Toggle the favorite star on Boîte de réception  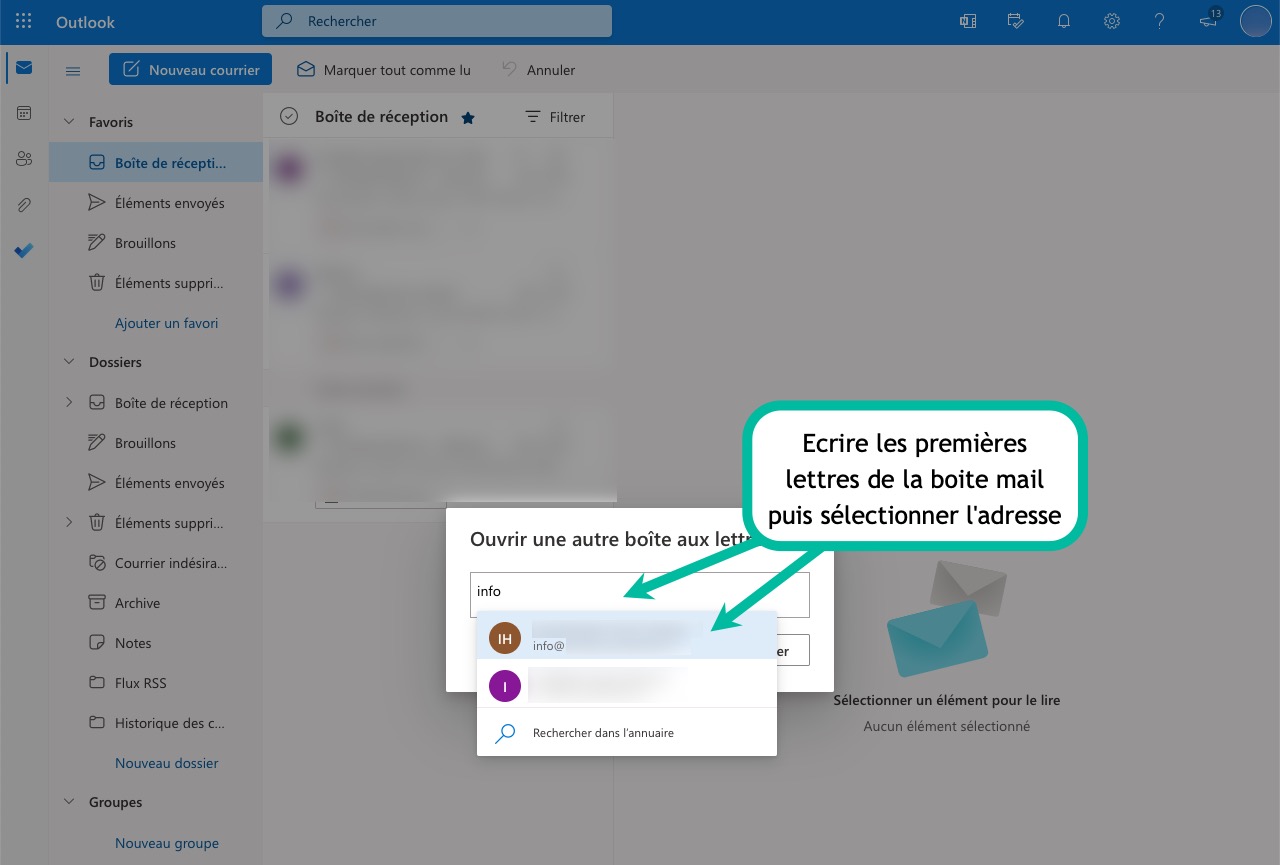pos(467,118)
